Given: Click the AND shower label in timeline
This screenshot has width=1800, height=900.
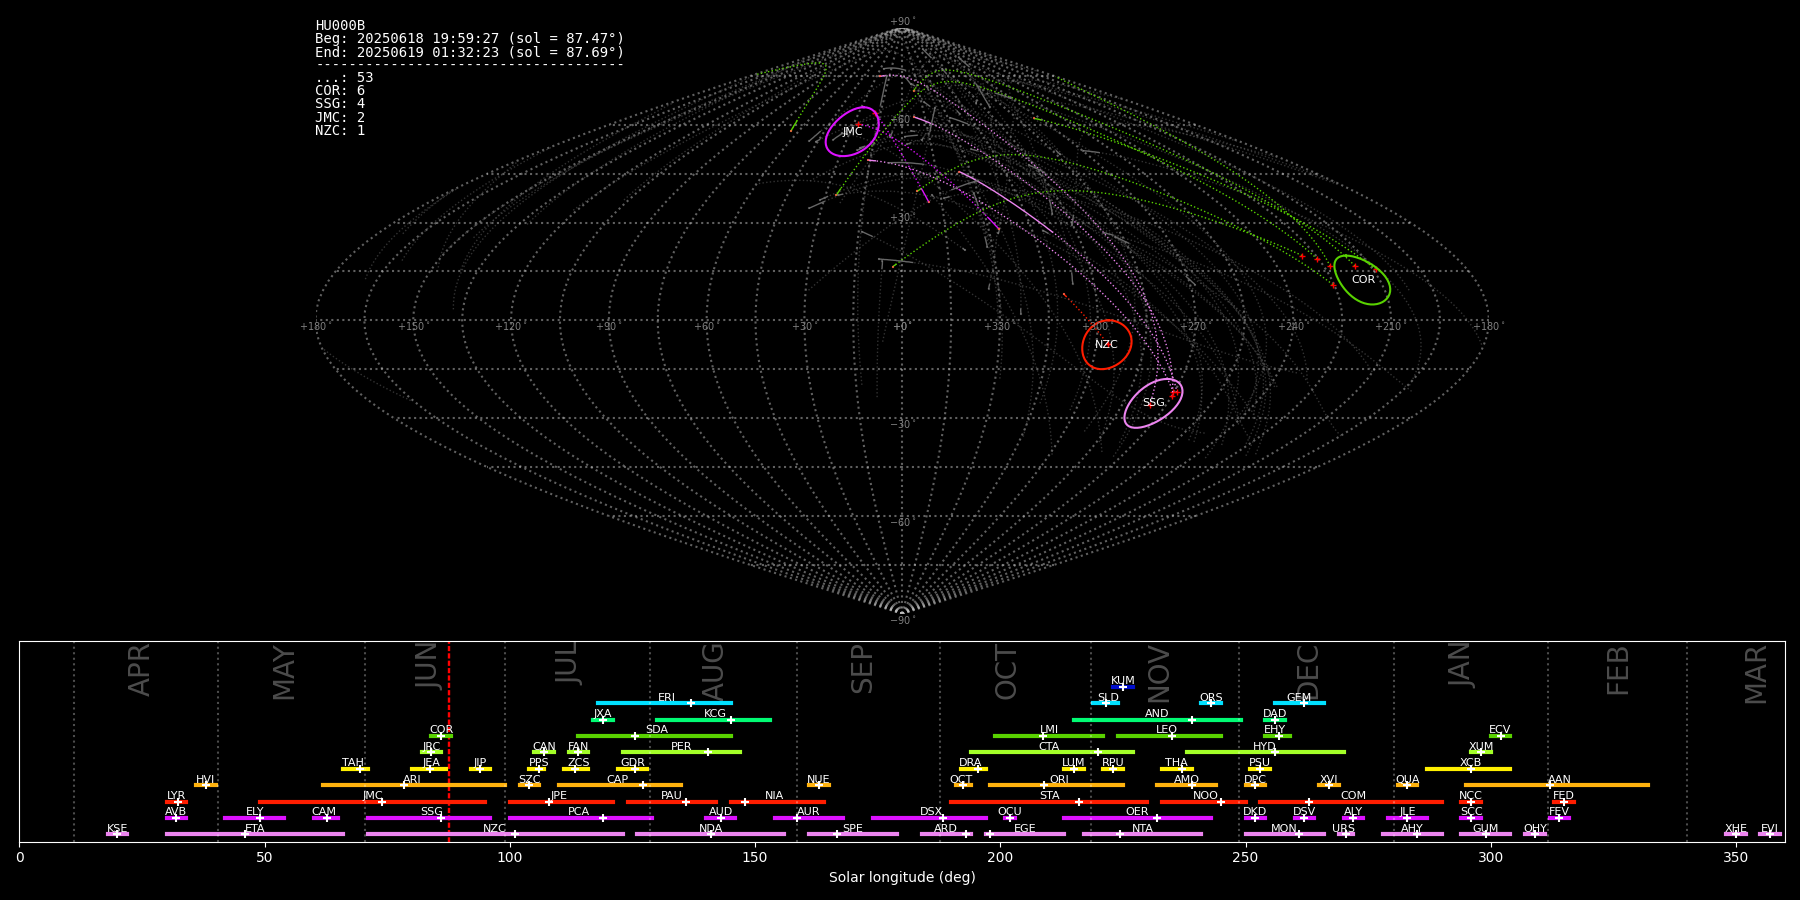Looking at the screenshot, I should point(1157,714).
